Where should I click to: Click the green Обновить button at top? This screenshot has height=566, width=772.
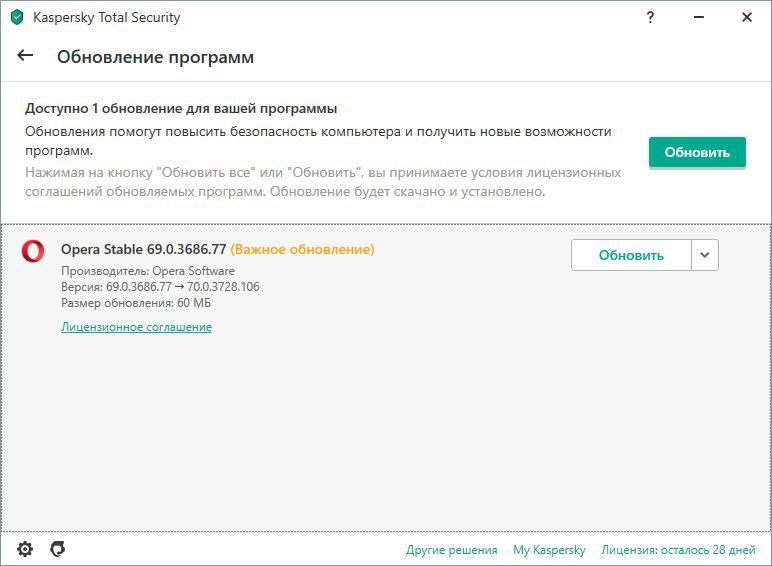tap(697, 153)
